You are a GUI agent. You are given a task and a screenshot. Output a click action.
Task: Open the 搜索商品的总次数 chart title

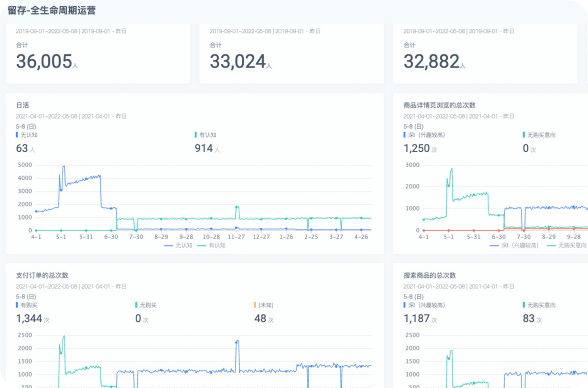point(429,275)
